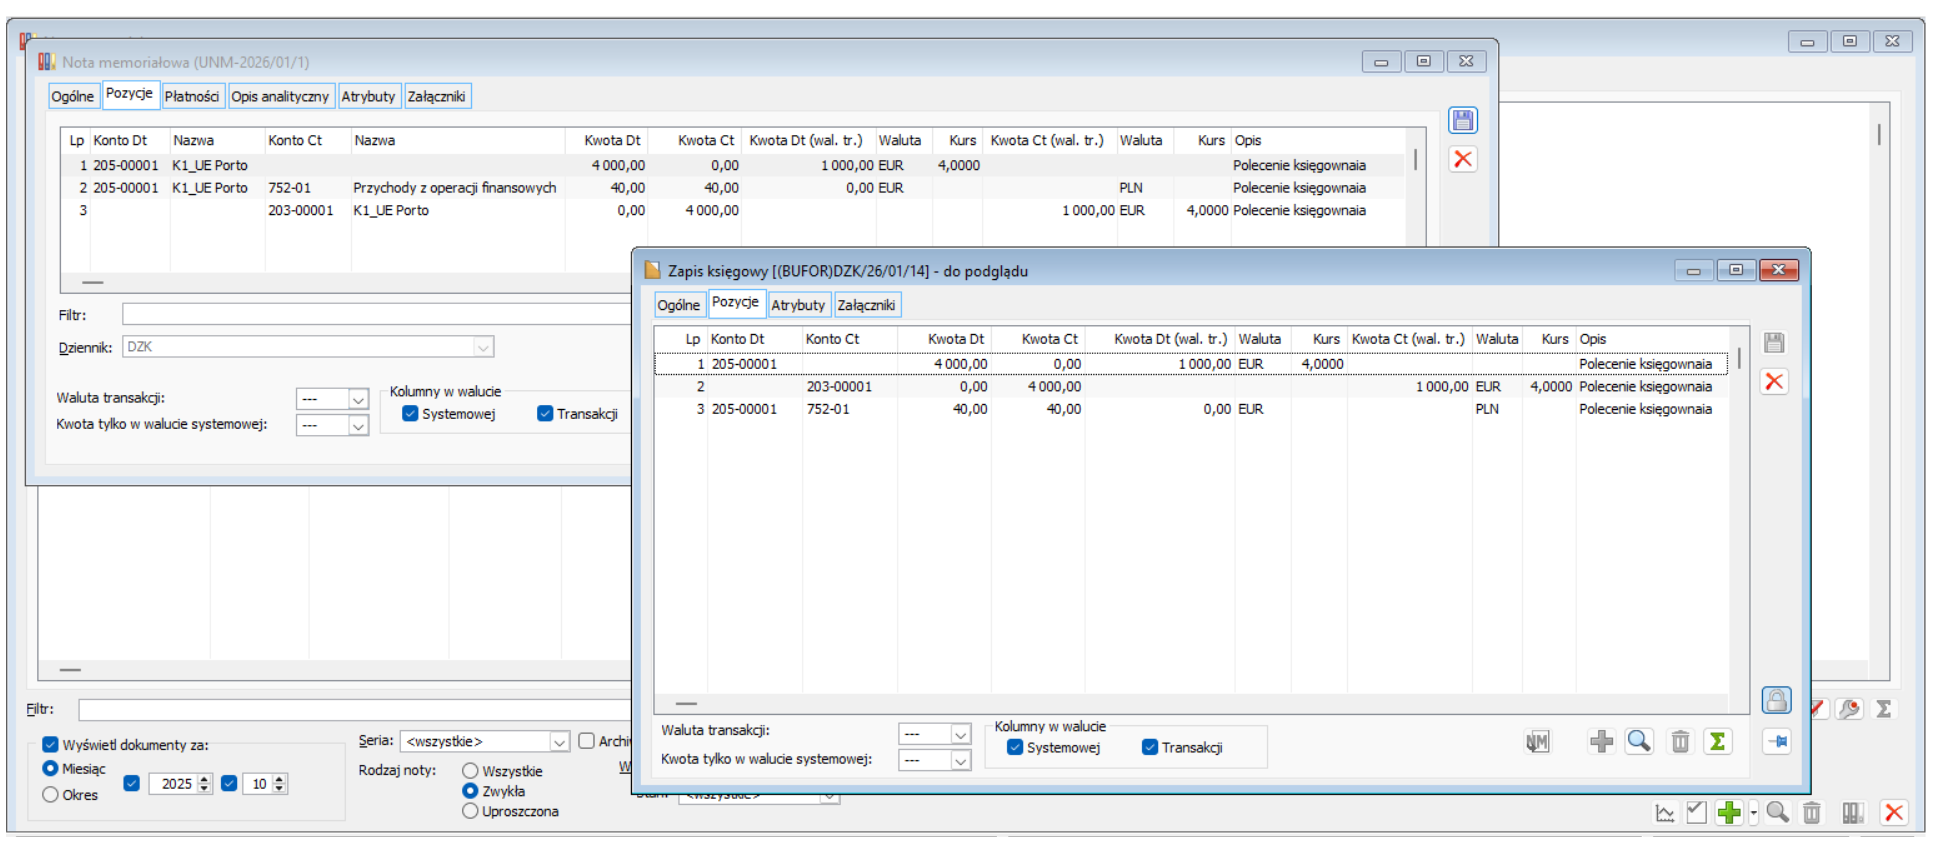Viewport: 1933px width, 843px height.
Task: Click the magnifier preview icon in Zapis księgowy
Action: coord(1639,741)
